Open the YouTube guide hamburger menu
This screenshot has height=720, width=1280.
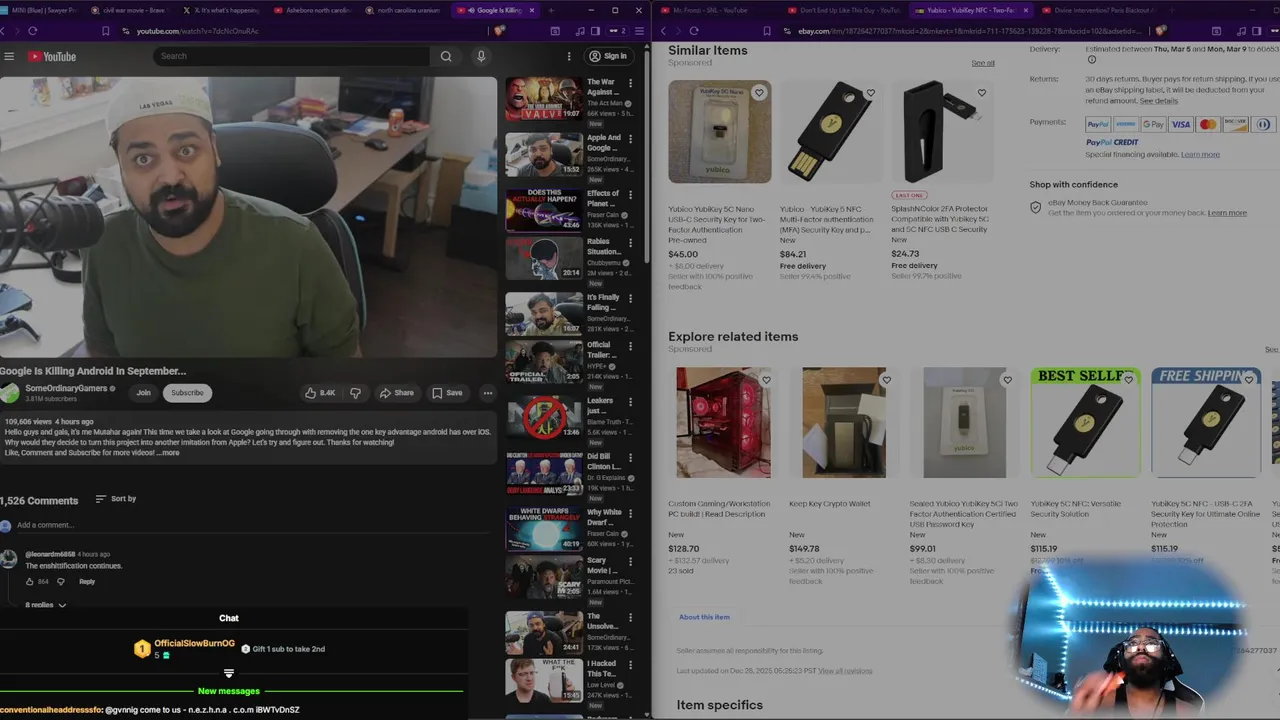[9, 56]
